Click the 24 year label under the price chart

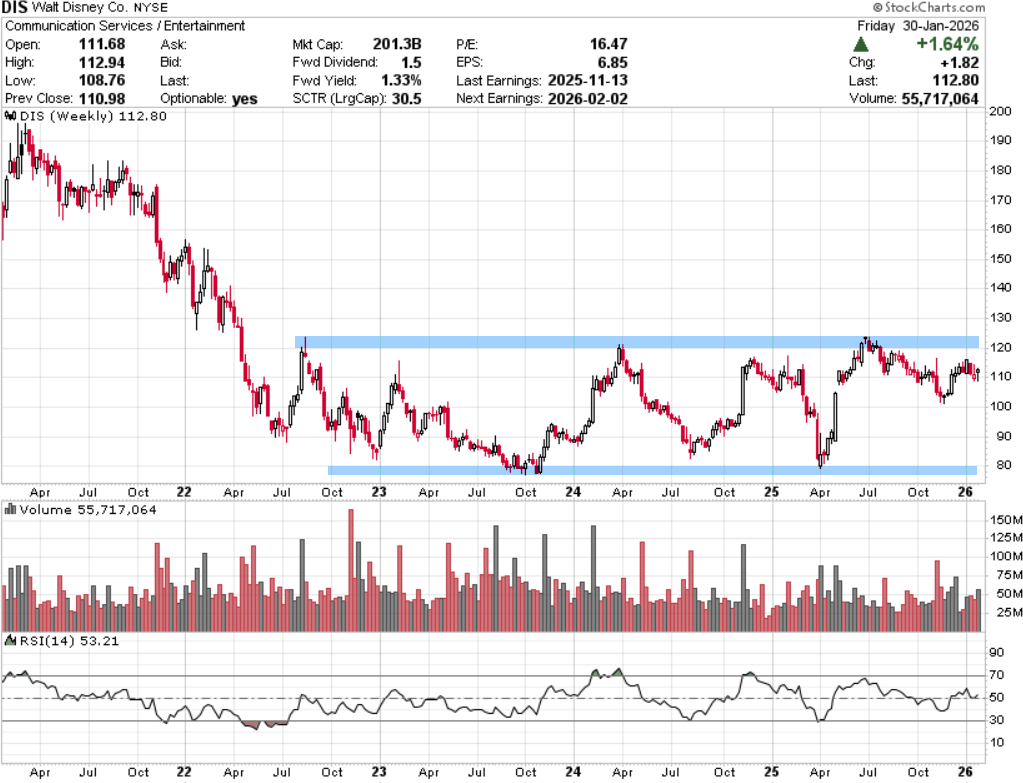(573, 492)
